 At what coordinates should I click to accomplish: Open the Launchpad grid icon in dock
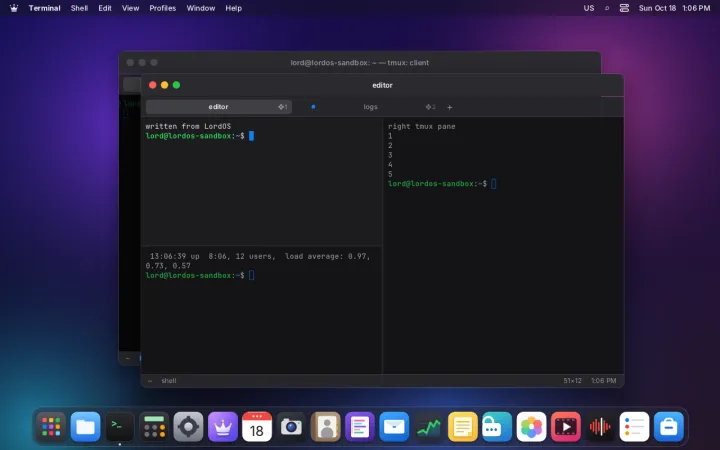[x=51, y=427]
